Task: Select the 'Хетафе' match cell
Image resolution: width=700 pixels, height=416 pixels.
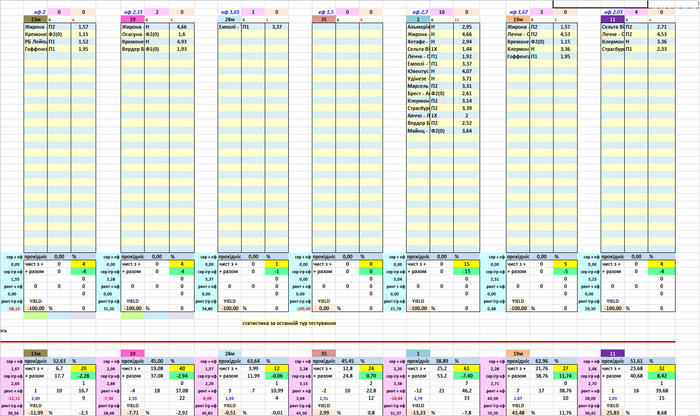Action: click(418, 42)
